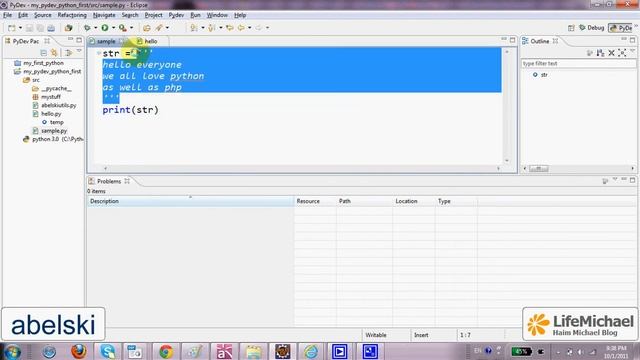The width and height of the screenshot is (640, 360).
Task: Select the Problems view tab
Action: click(x=109, y=181)
